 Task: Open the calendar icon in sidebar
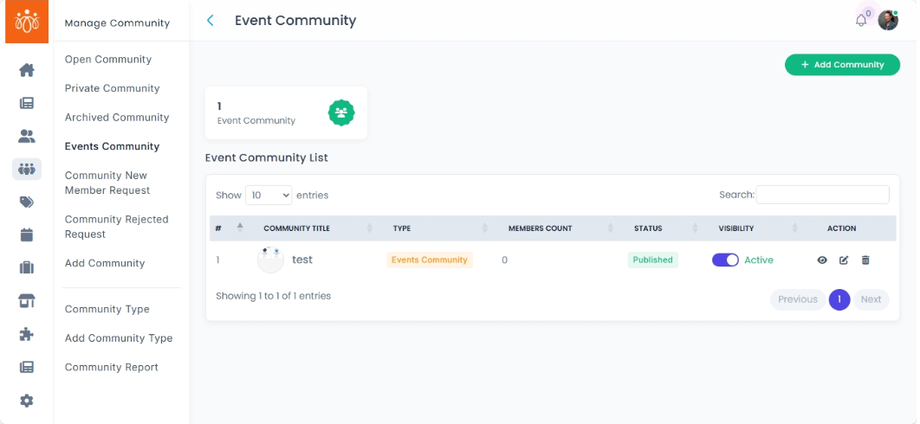(27, 235)
